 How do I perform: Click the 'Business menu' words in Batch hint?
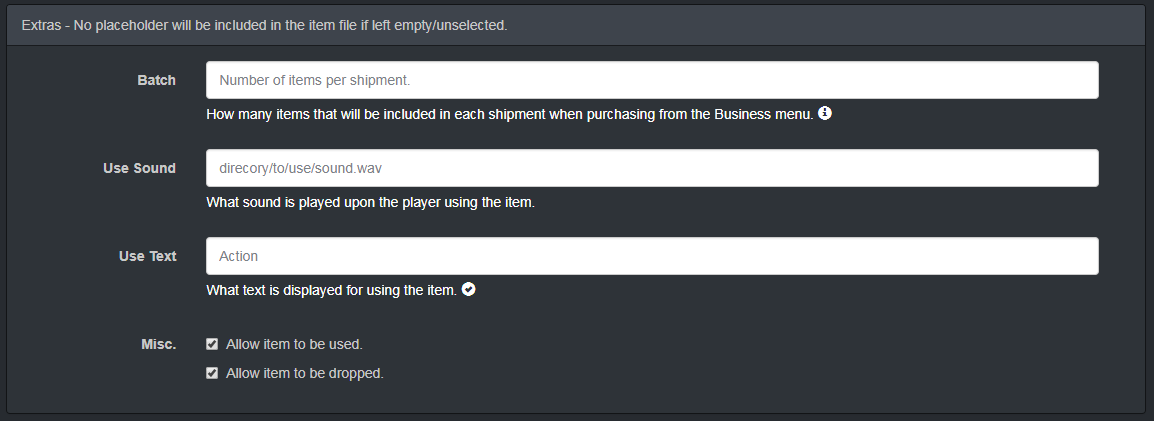[x=764, y=114]
